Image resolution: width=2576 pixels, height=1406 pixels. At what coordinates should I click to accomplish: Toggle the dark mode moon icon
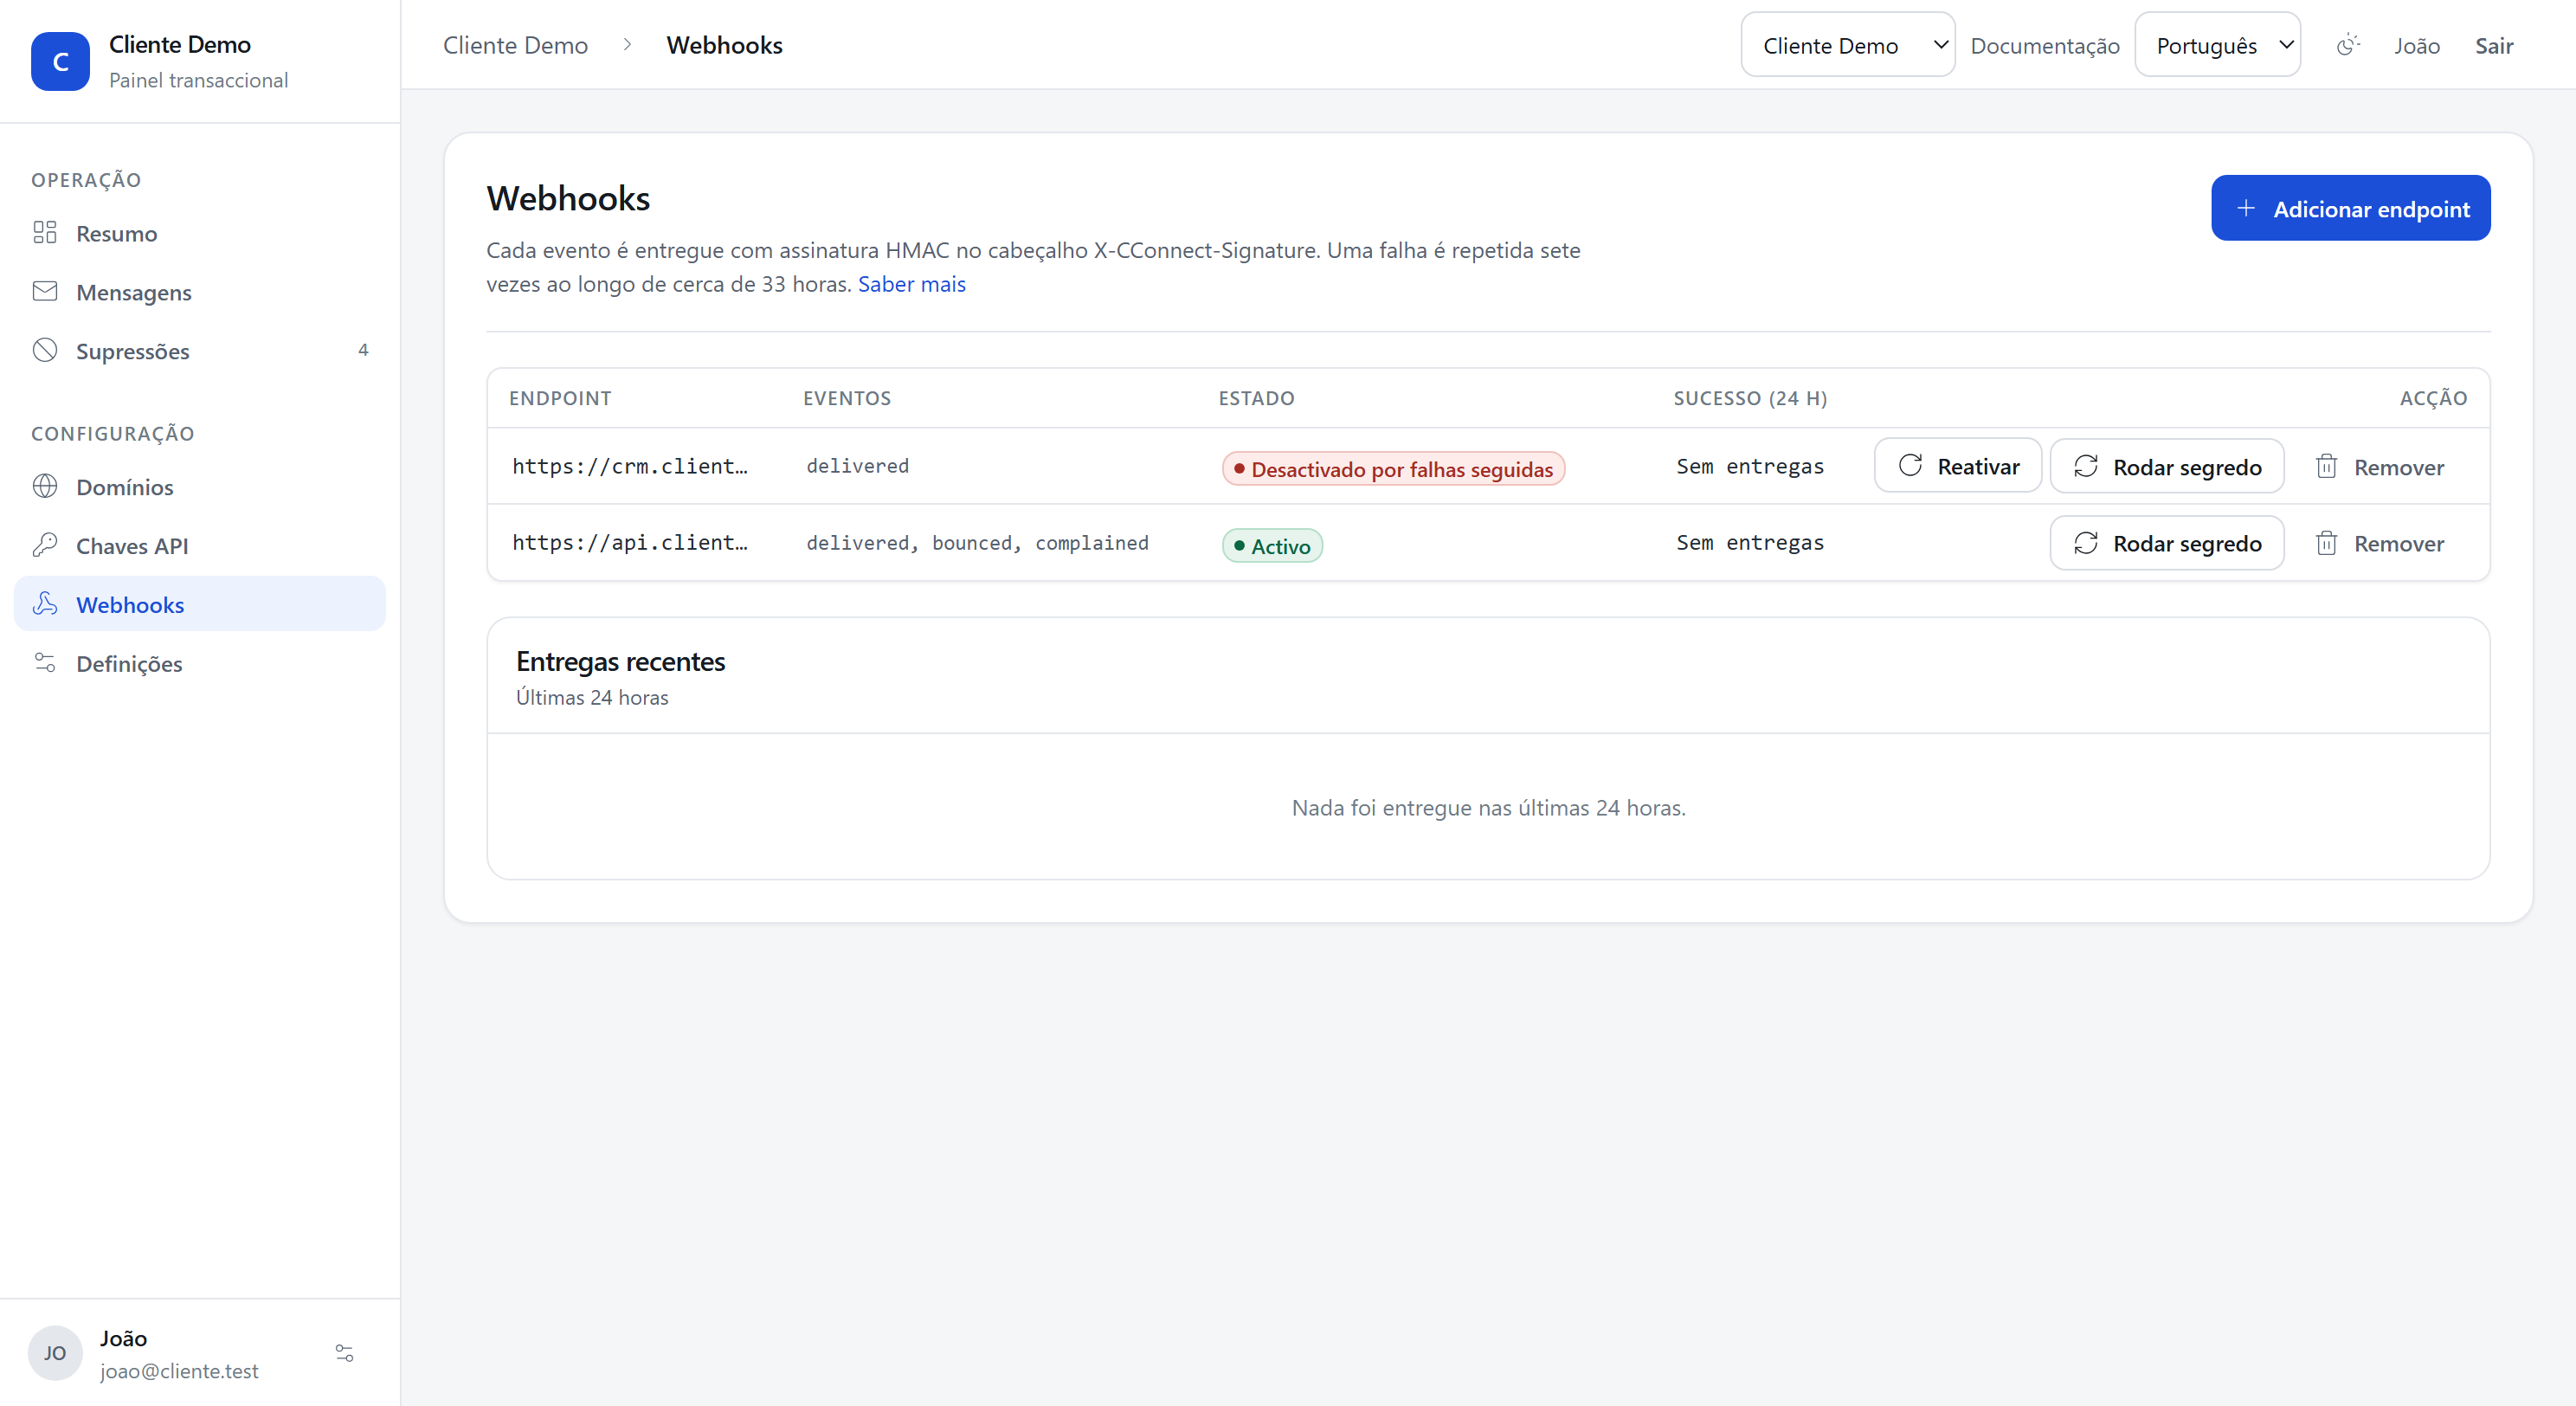click(x=2348, y=45)
